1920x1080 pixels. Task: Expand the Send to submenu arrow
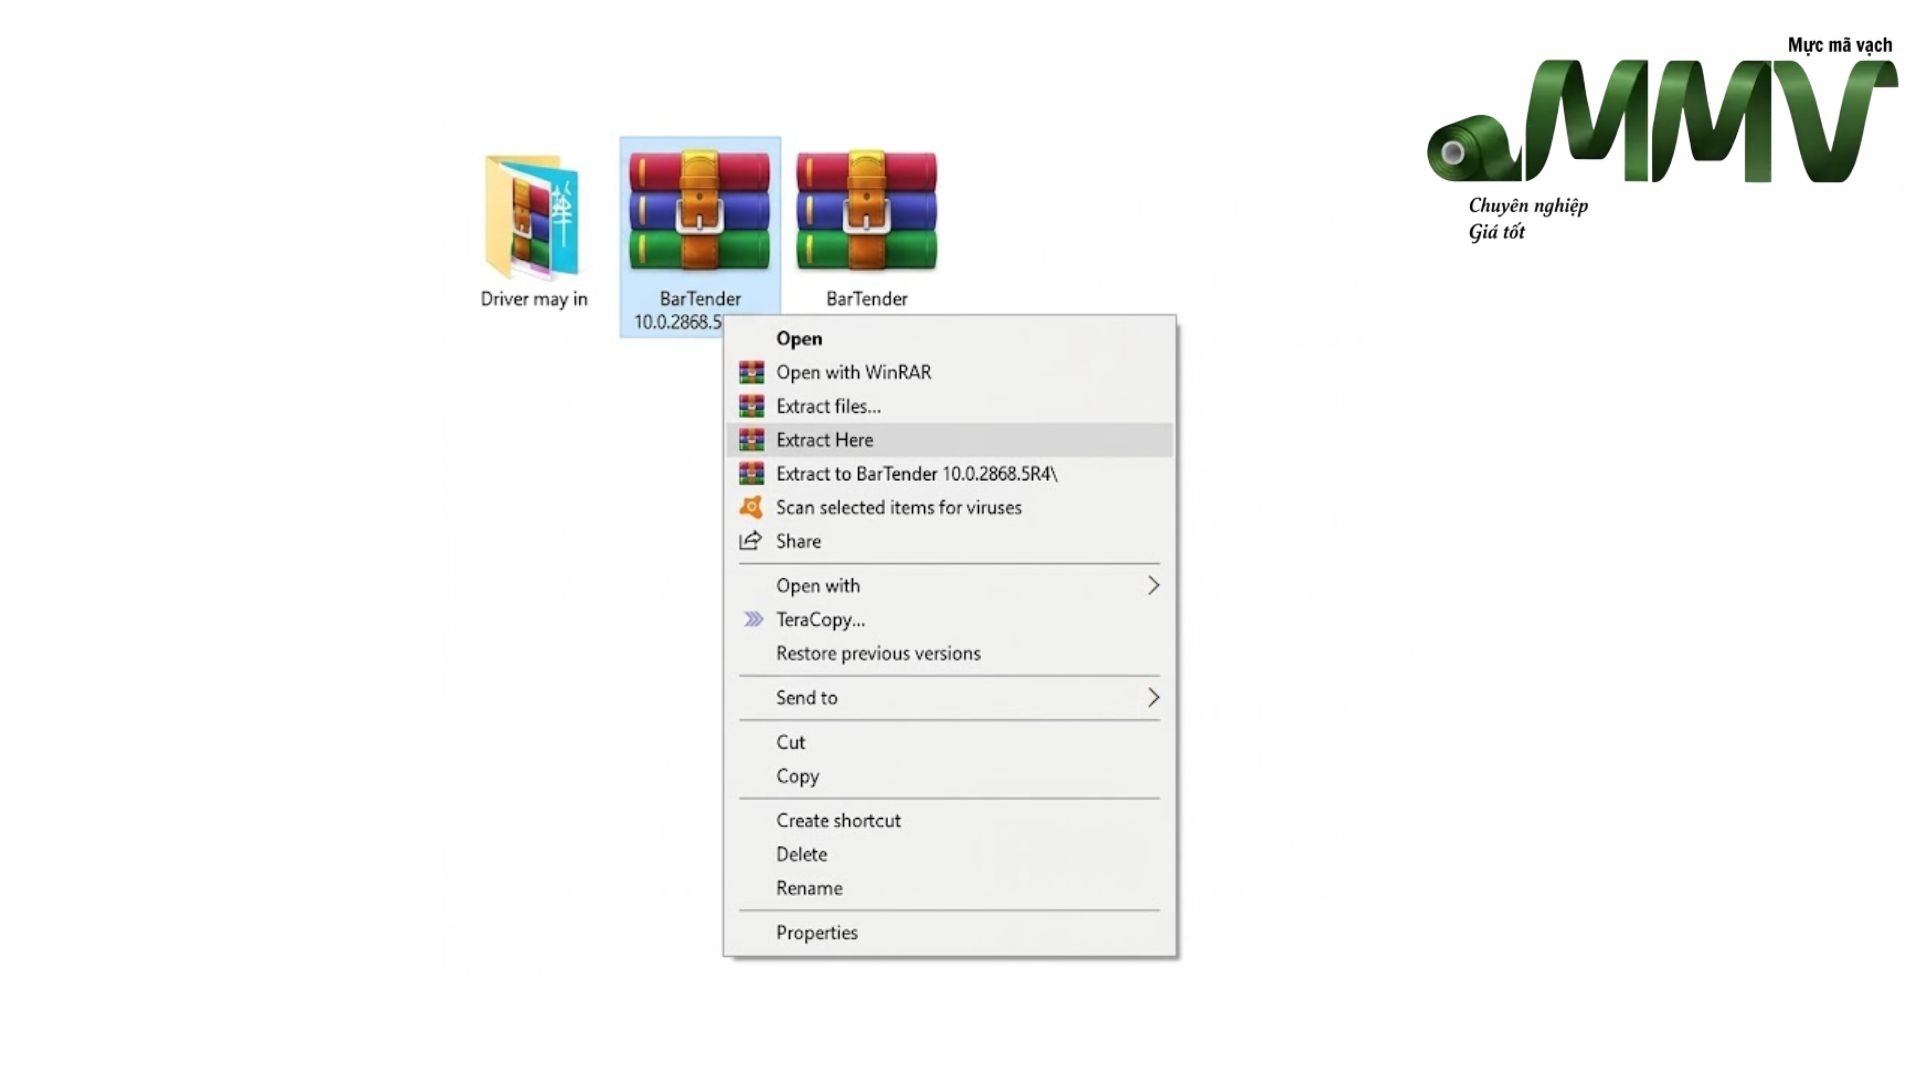(x=1153, y=698)
